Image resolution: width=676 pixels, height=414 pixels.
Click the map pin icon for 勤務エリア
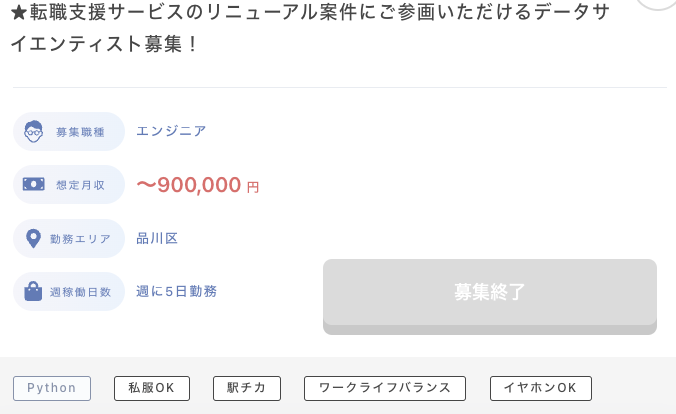point(33,238)
